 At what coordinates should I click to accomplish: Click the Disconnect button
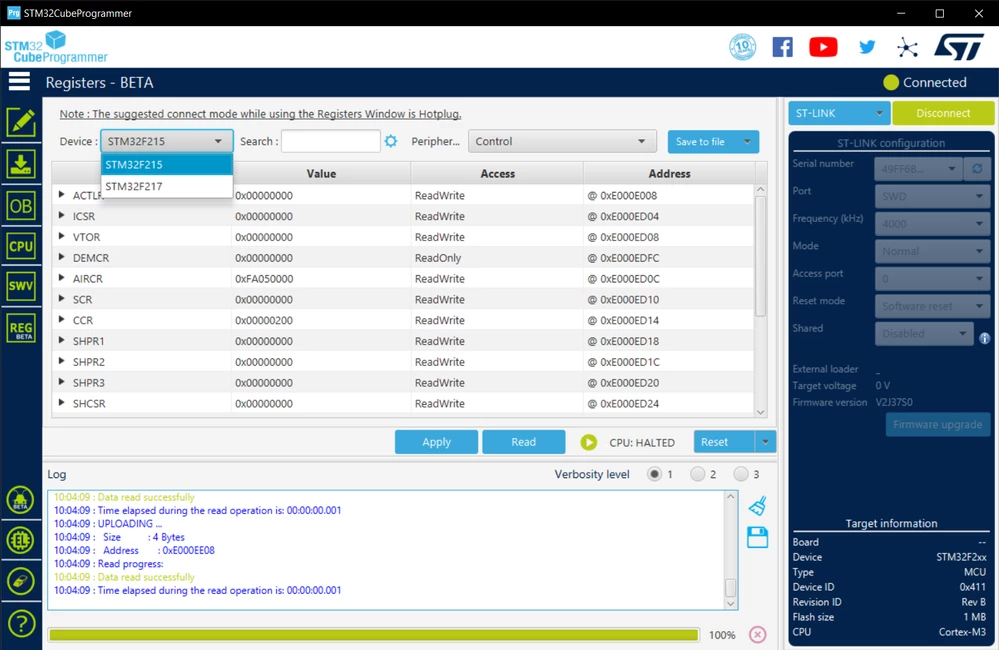coord(943,113)
